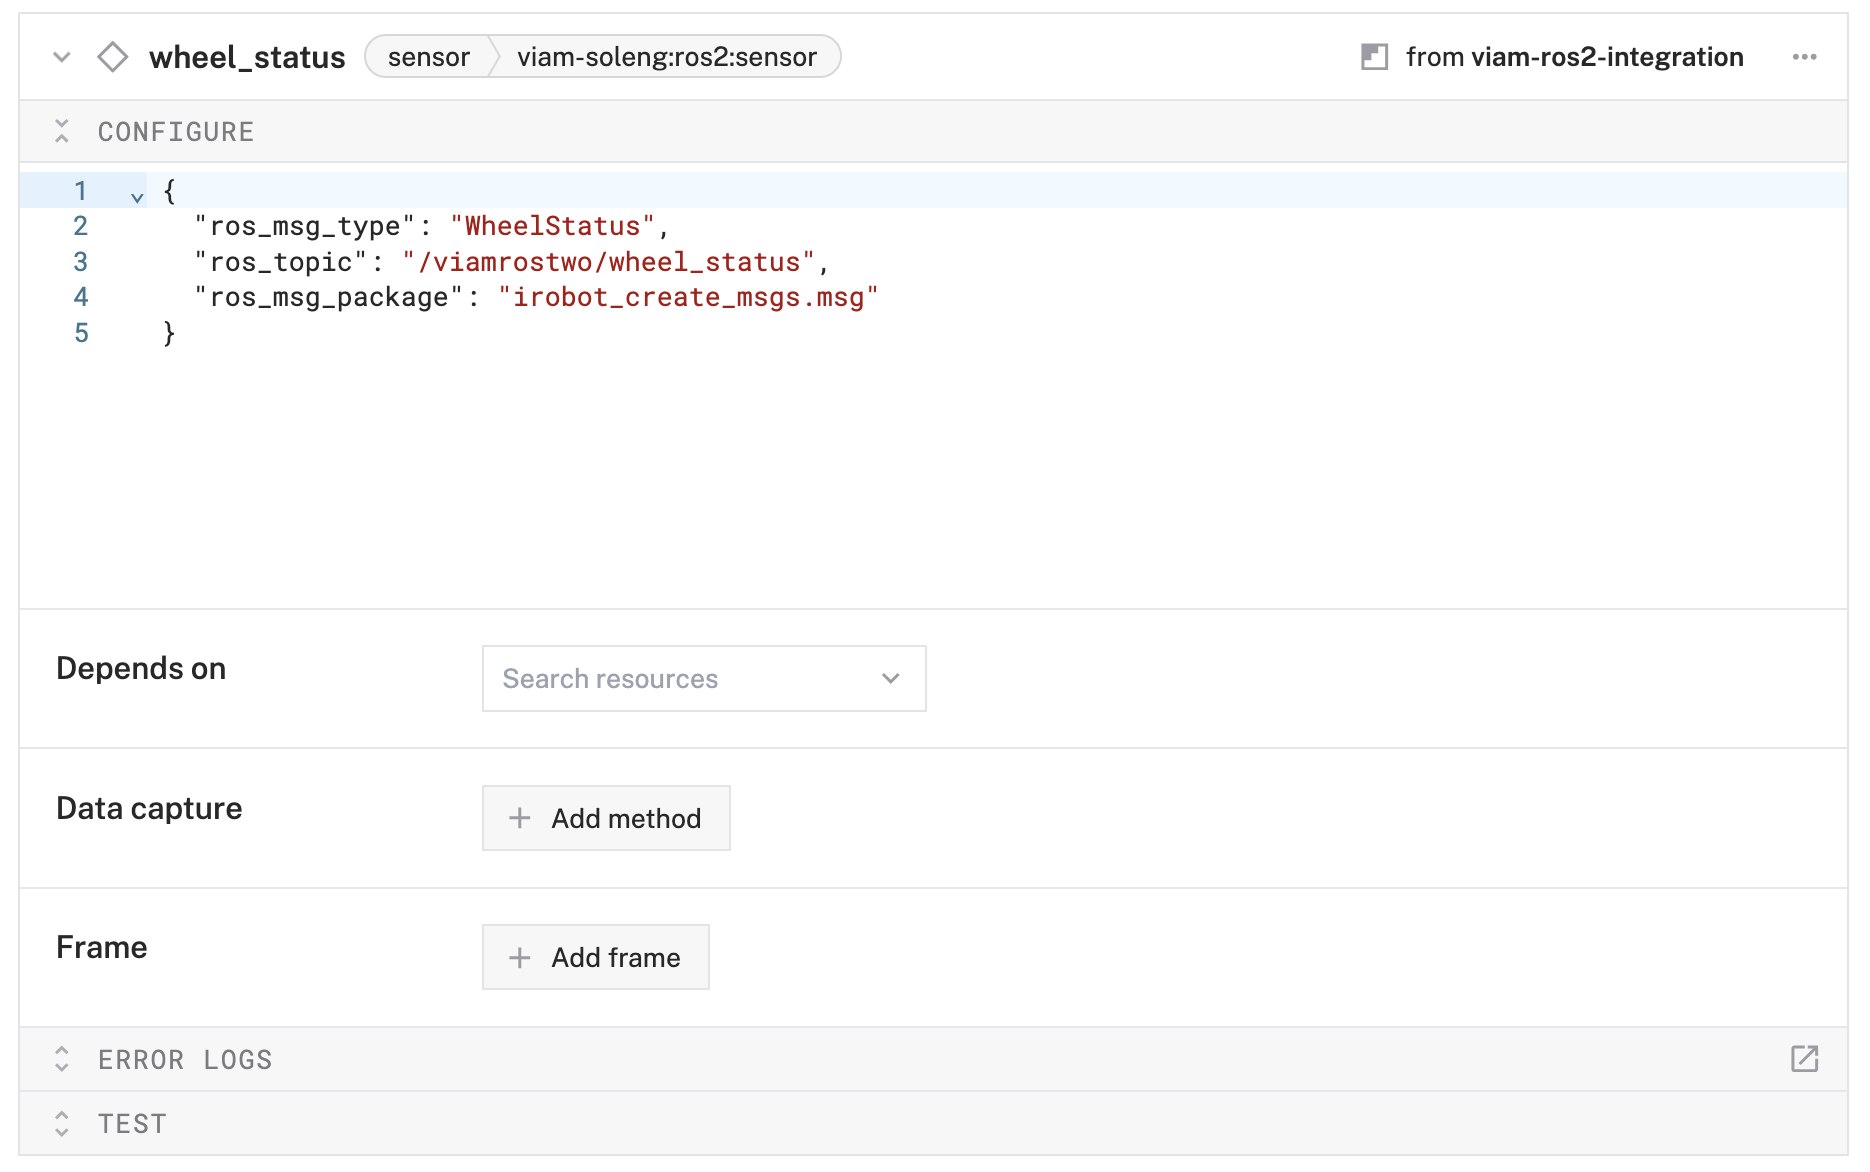Click line number 5 in gutter

(x=81, y=333)
